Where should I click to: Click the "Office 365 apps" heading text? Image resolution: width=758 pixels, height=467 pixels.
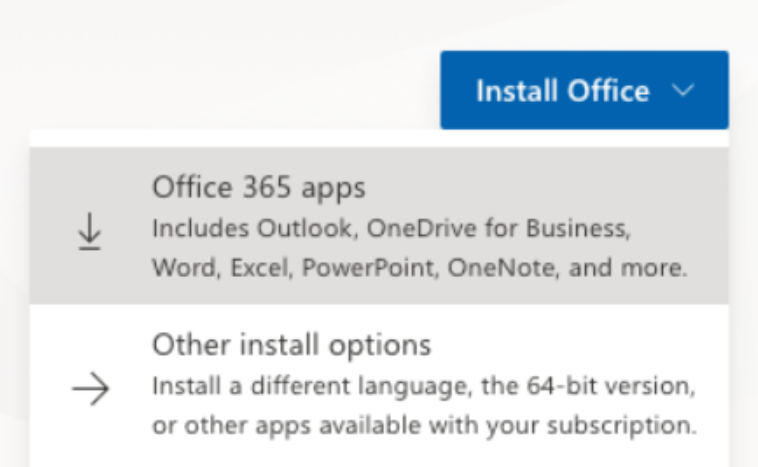click(258, 187)
